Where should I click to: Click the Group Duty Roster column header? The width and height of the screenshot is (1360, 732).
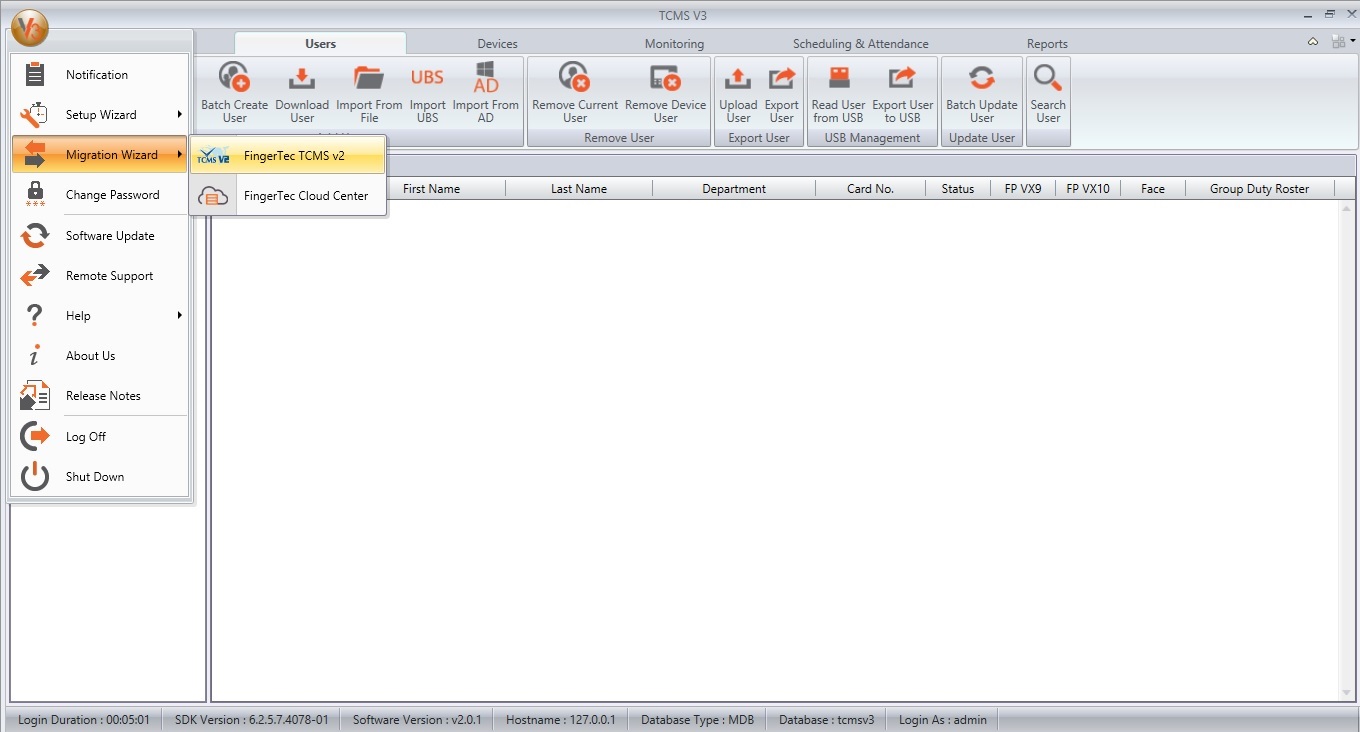pos(1259,189)
